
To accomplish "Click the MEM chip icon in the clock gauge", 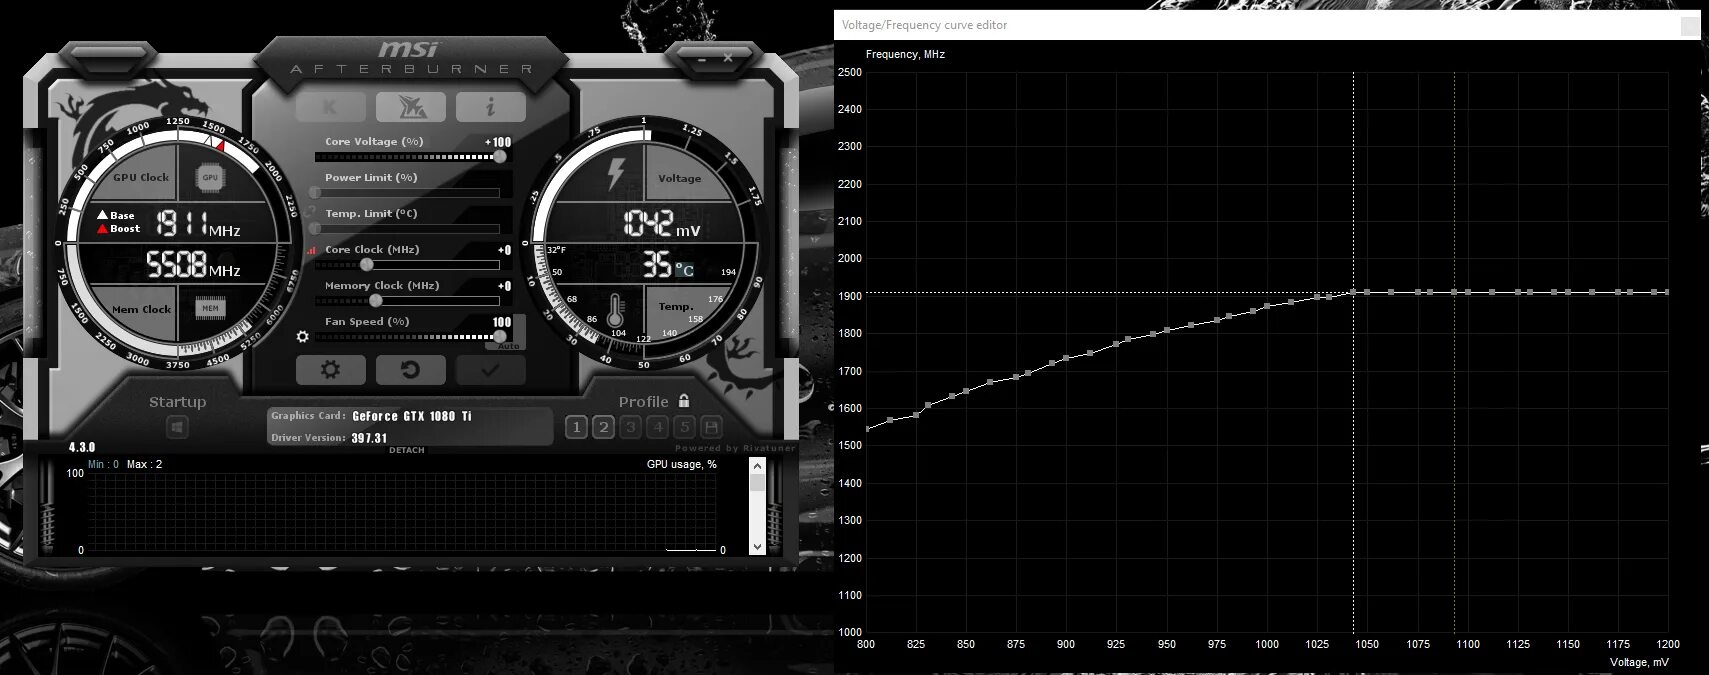I will click(x=210, y=309).
